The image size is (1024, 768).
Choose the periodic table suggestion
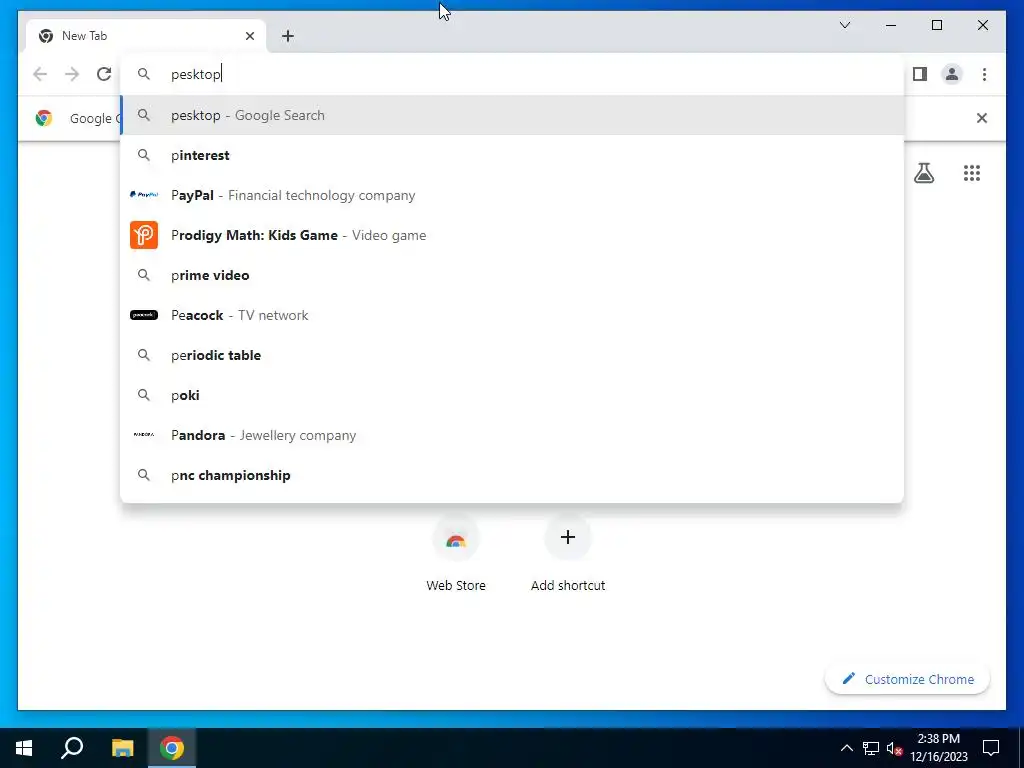click(512, 355)
